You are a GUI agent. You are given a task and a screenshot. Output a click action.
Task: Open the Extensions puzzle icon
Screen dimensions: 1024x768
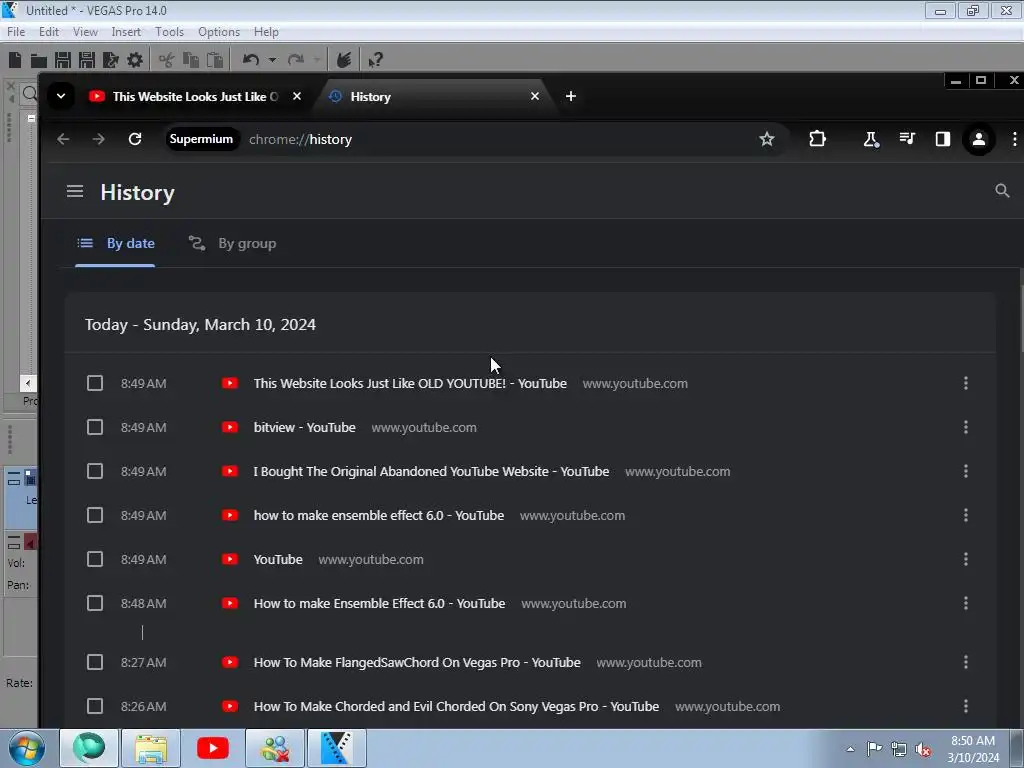click(818, 139)
